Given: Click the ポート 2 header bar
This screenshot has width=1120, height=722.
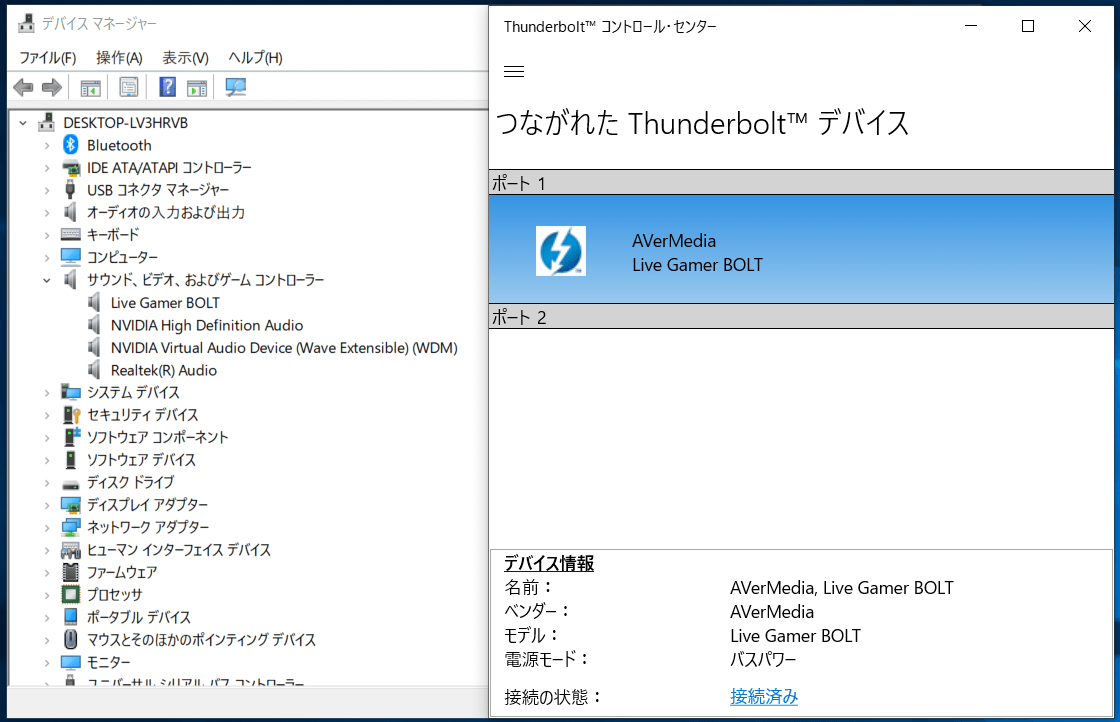Looking at the screenshot, I should 801,316.
